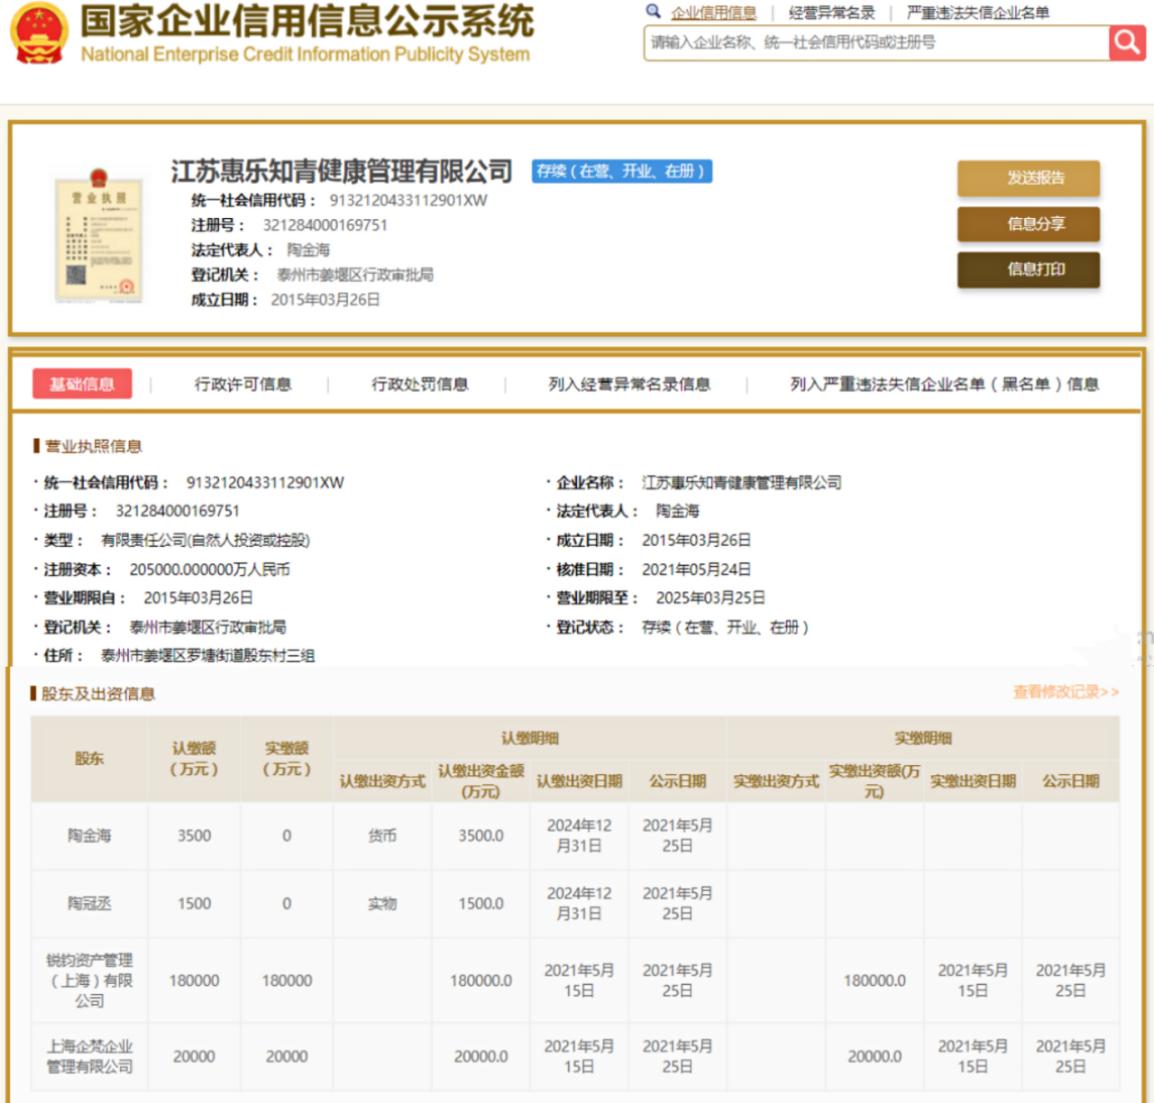Click 货币 contribution method in 陶金海 row
This screenshot has width=1154, height=1103.
click(x=382, y=835)
